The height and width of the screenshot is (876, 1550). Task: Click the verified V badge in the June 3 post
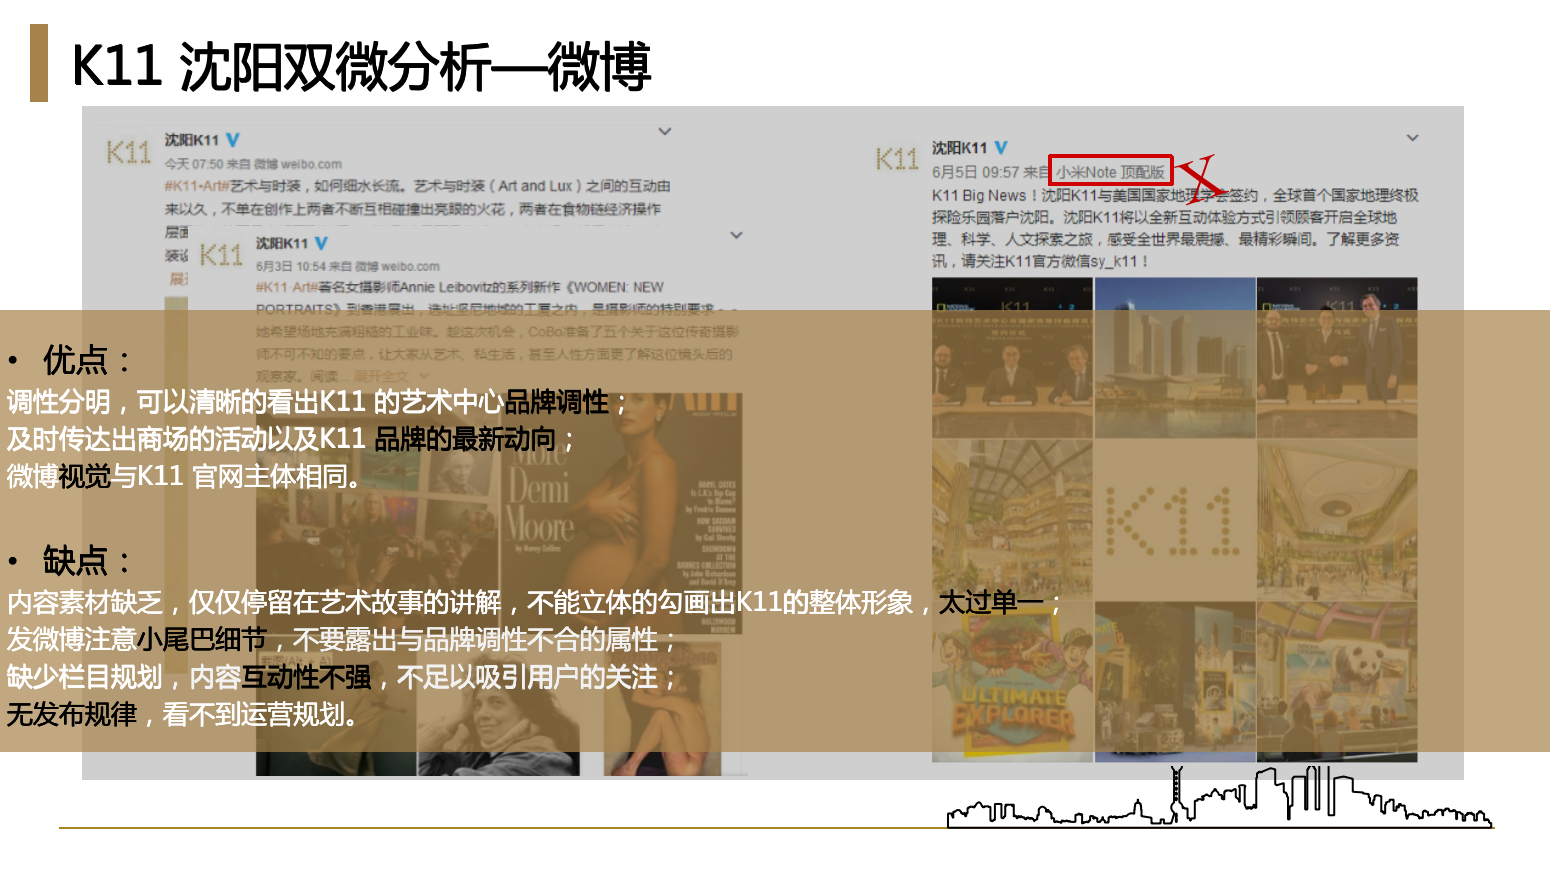click(321, 243)
